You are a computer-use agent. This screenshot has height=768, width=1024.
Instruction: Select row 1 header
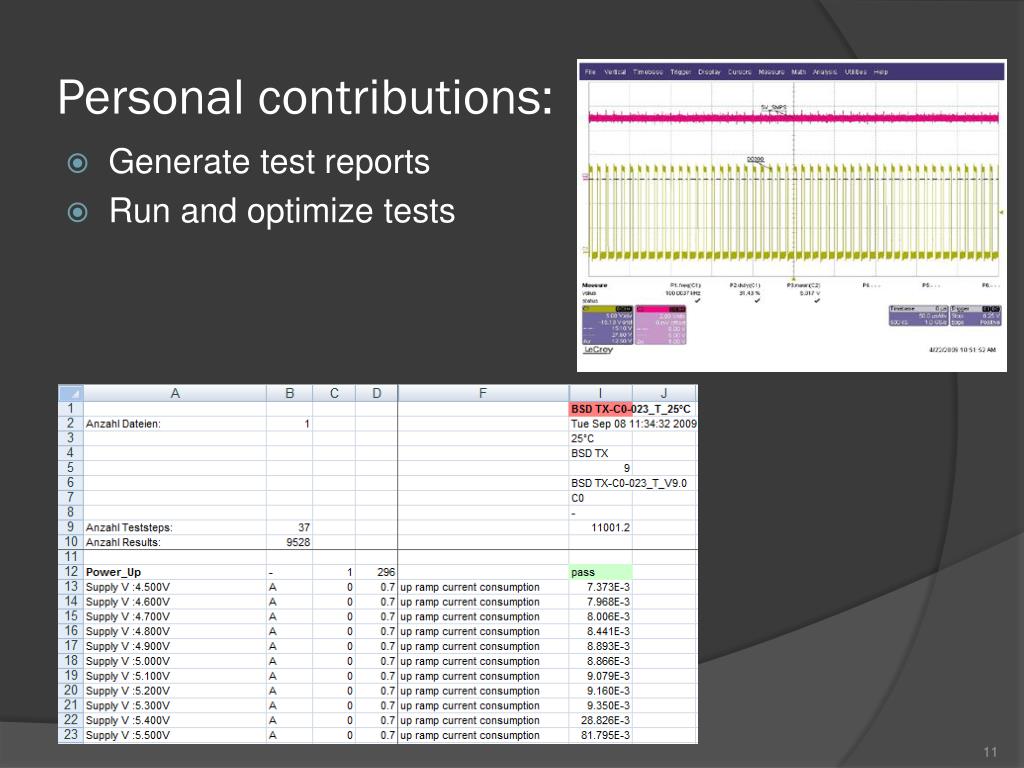click(71, 409)
